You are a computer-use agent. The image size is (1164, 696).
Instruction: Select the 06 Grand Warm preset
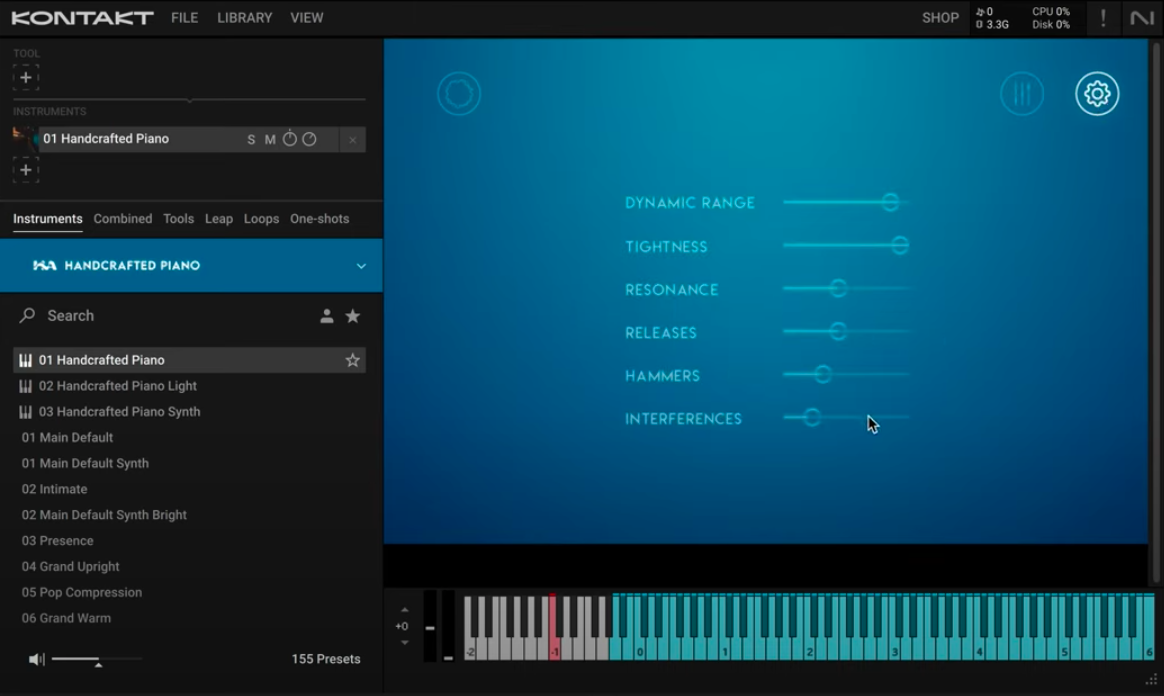(x=189, y=618)
